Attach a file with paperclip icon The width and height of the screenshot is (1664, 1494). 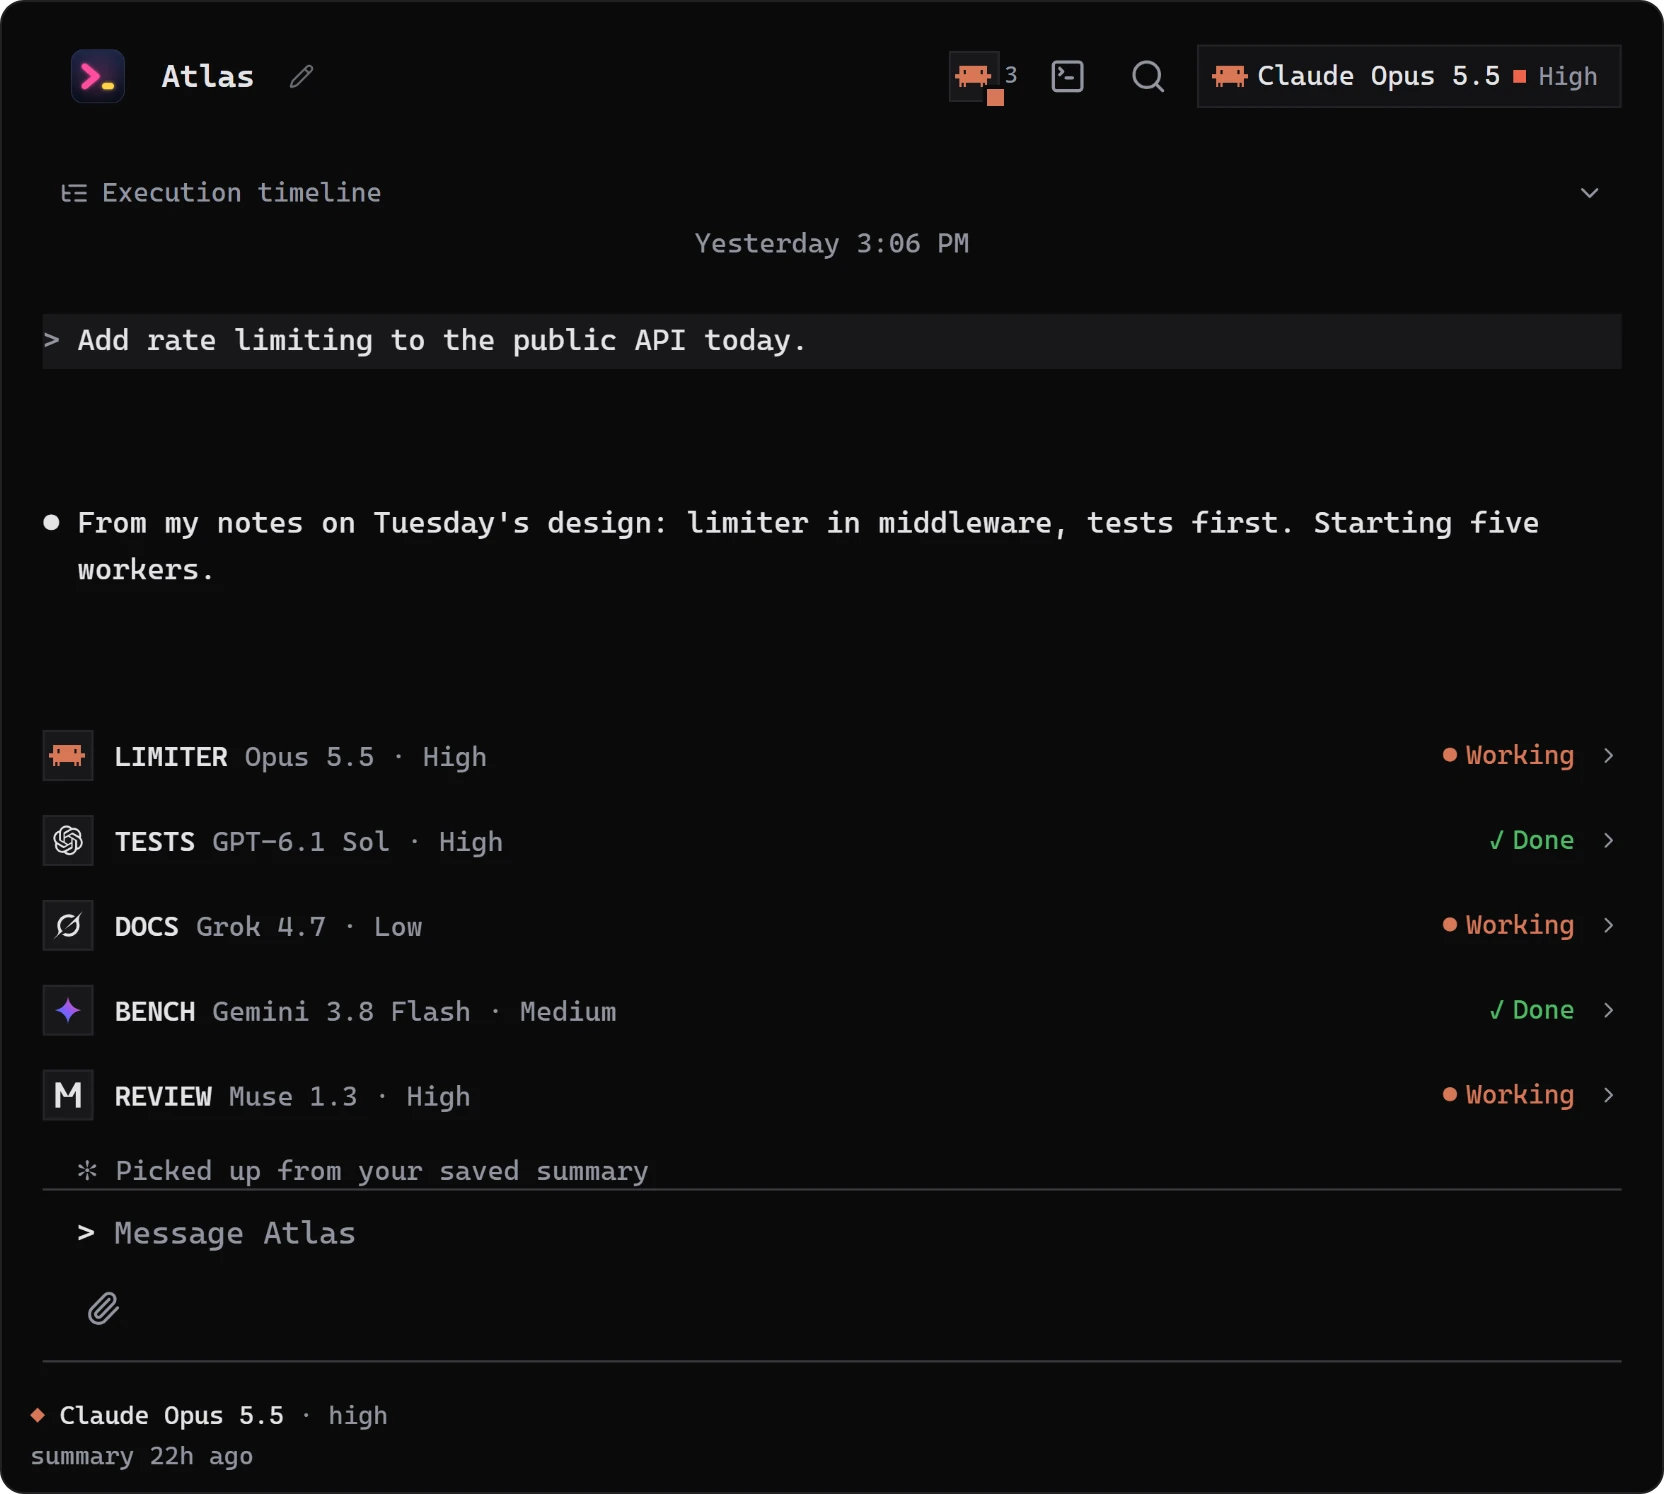(x=103, y=1309)
